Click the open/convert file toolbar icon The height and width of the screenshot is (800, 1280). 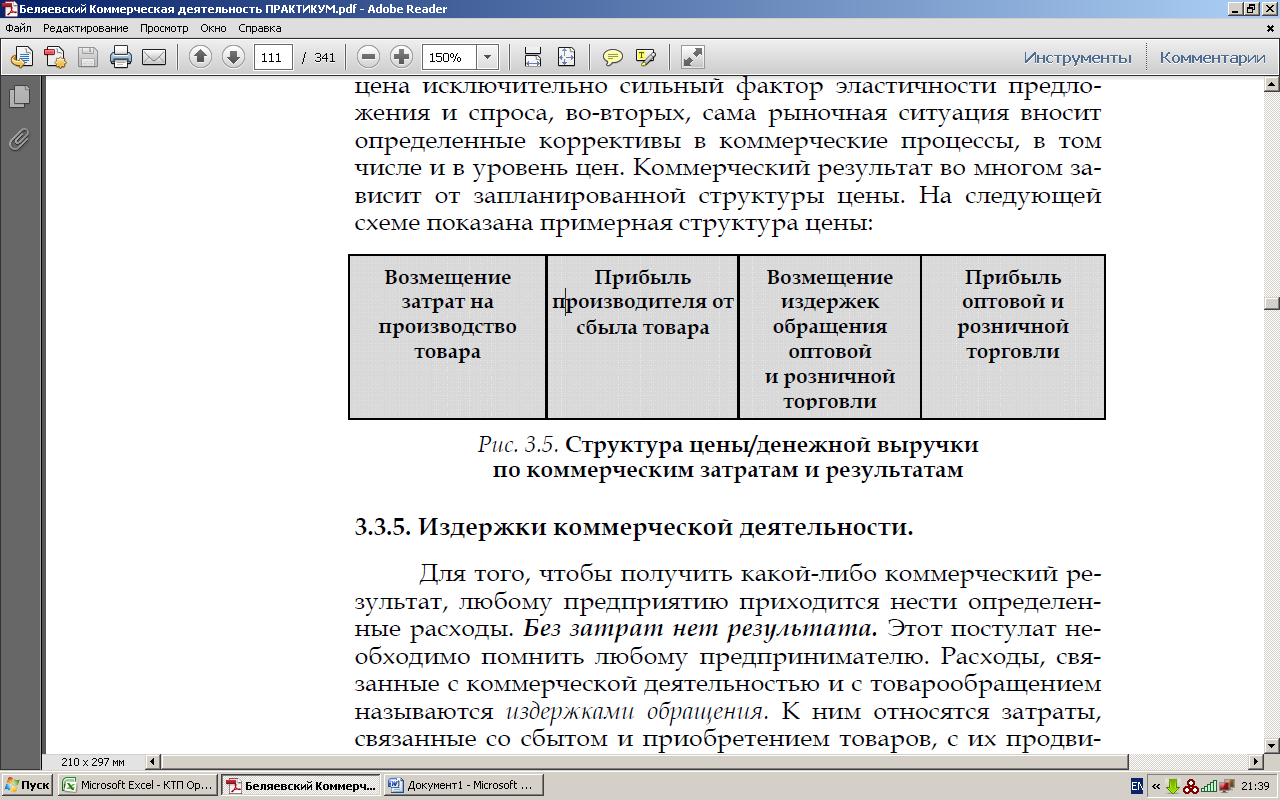click(x=22, y=57)
